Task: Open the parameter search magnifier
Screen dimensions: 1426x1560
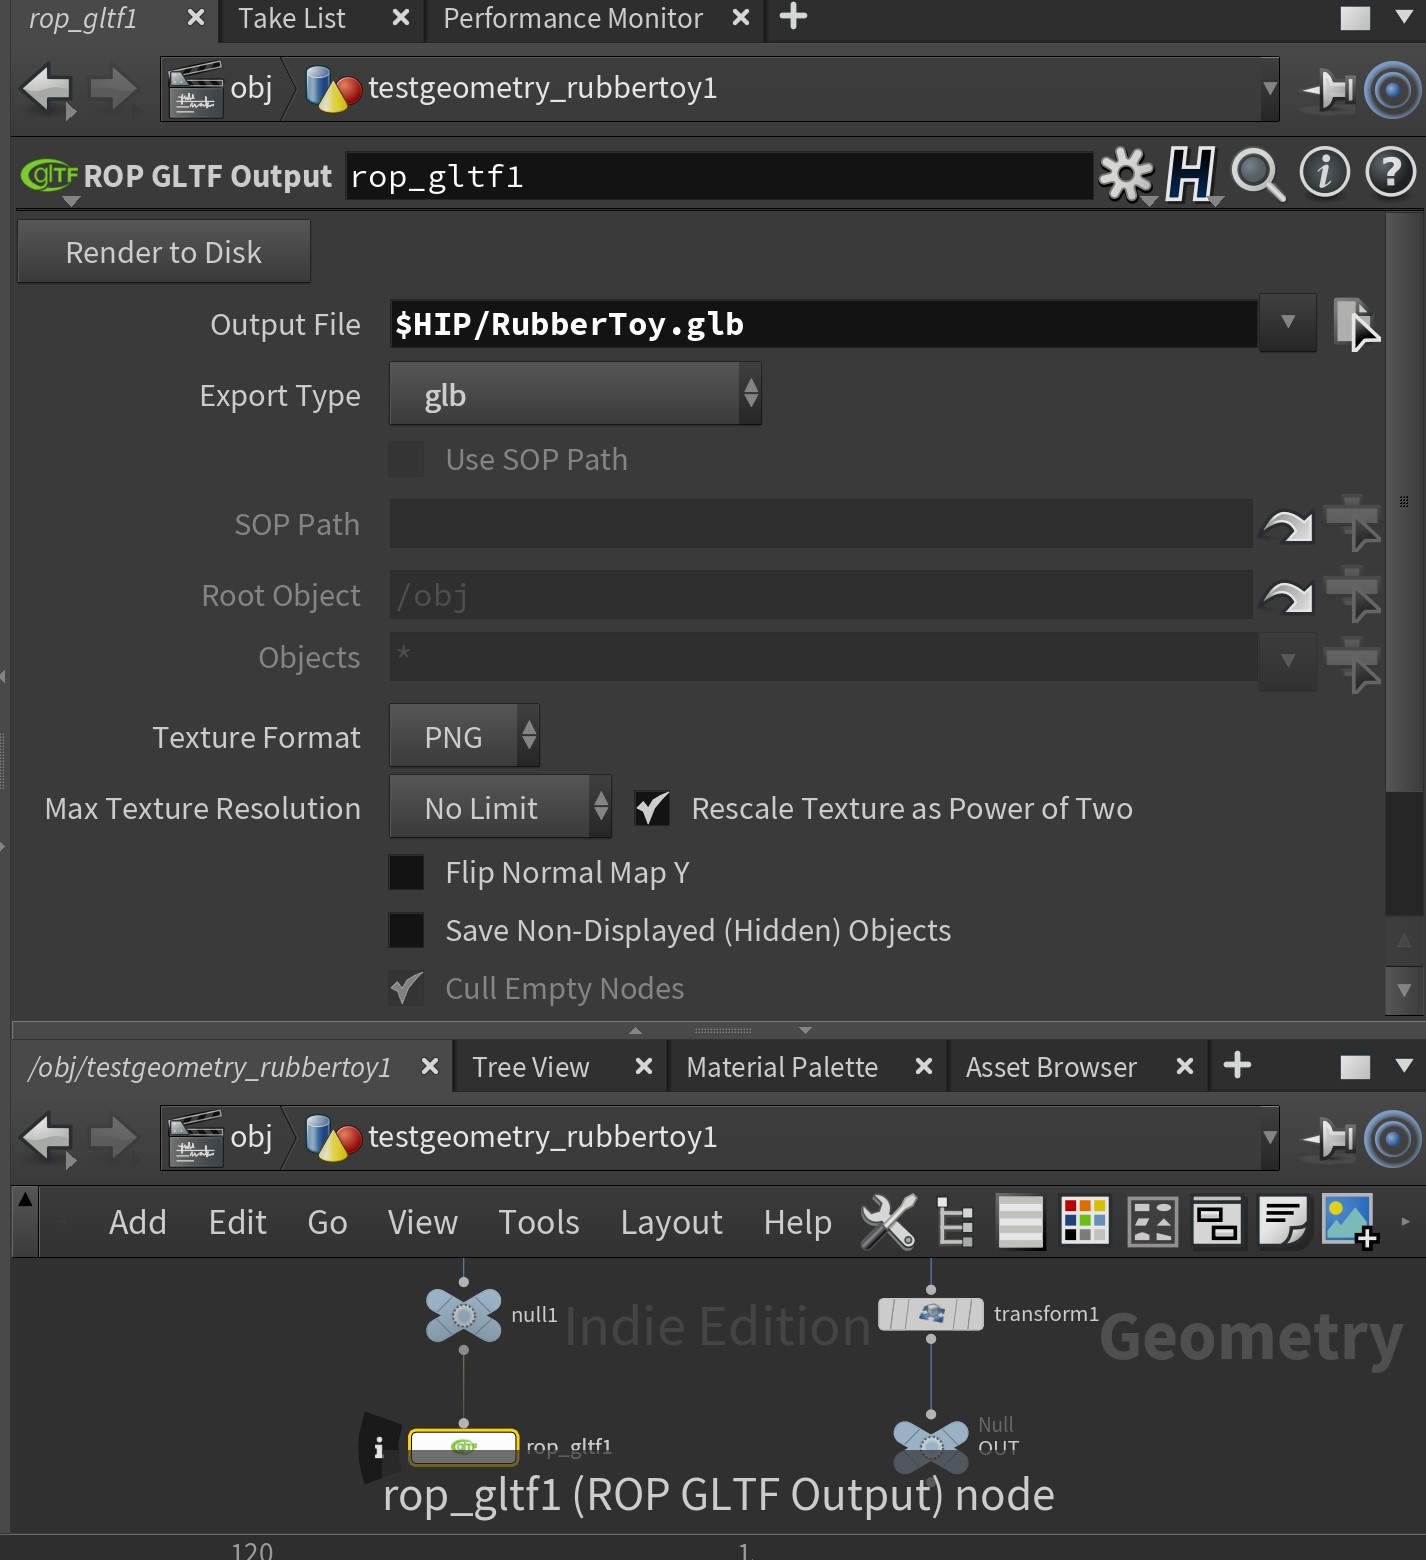Action: click(1257, 175)
